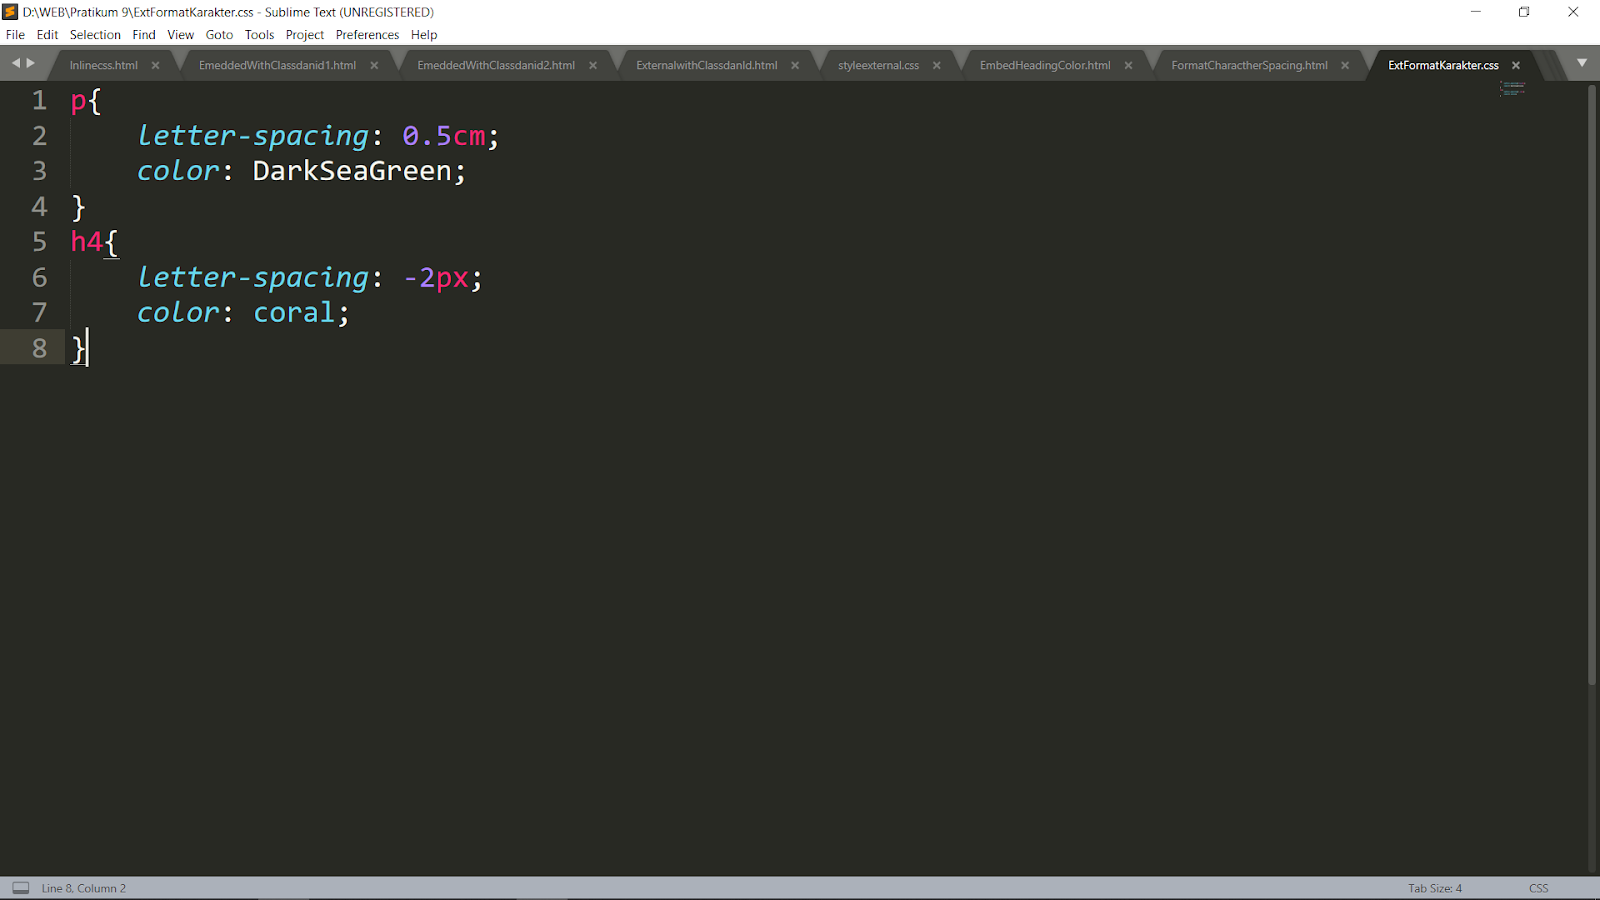Switch to the FormatCharactherSpacing.html tab
The width and height of the screenshot is (1600, 900).
pos(1250,64)
